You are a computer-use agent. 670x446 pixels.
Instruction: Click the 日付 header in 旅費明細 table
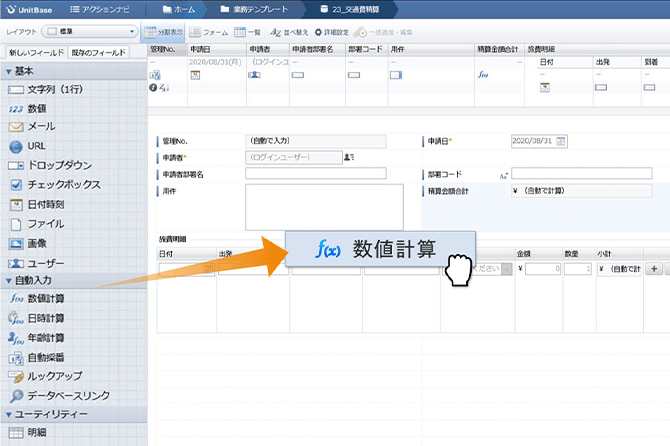click(186, 254)
